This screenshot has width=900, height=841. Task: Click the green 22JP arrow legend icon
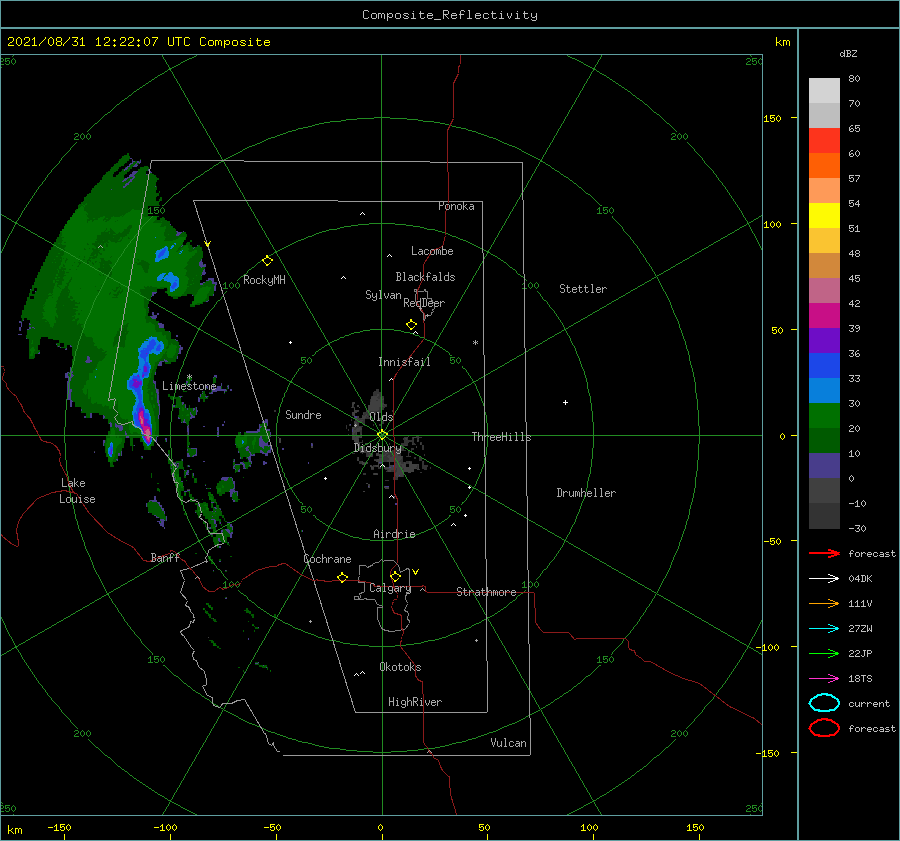(824, 653)
